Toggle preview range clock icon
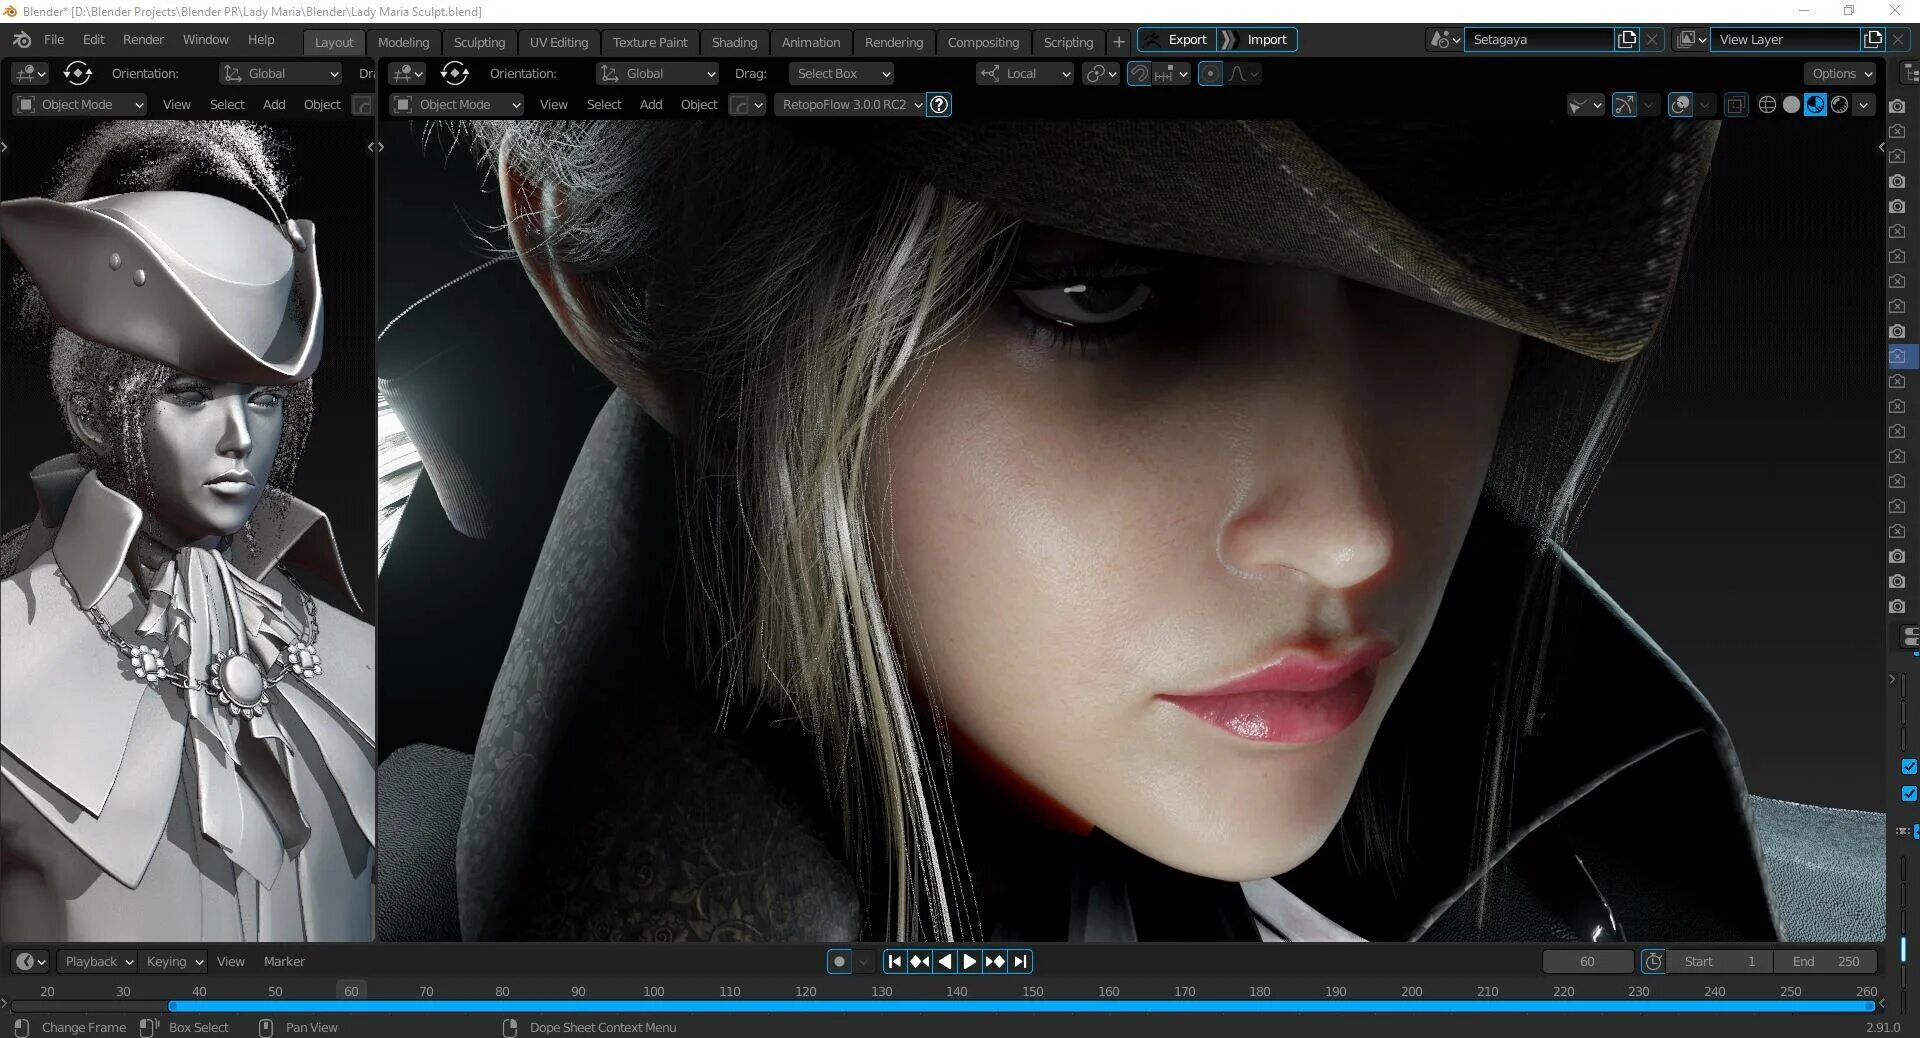This screenshot has height=1038, width=1920. click(x=1653, y=961)
